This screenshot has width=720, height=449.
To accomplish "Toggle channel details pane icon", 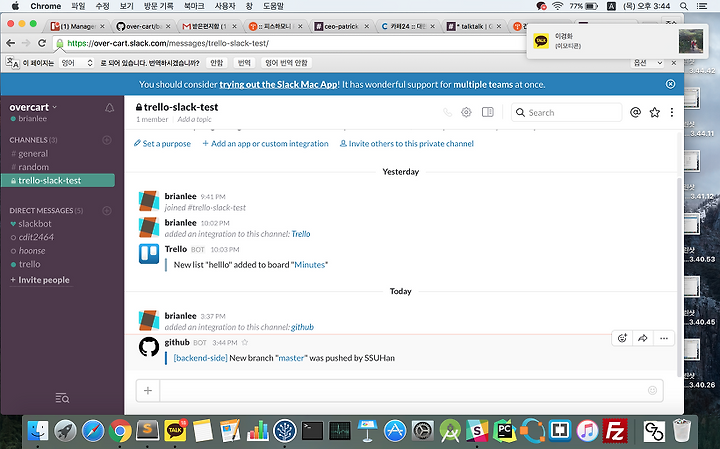I will click(488, 112).
